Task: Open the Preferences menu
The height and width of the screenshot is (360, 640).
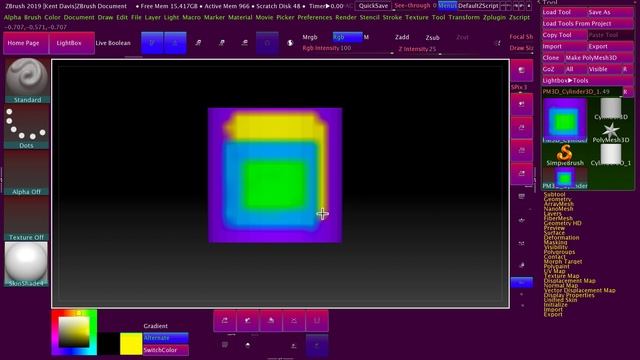Action: (x=315, y=18)
